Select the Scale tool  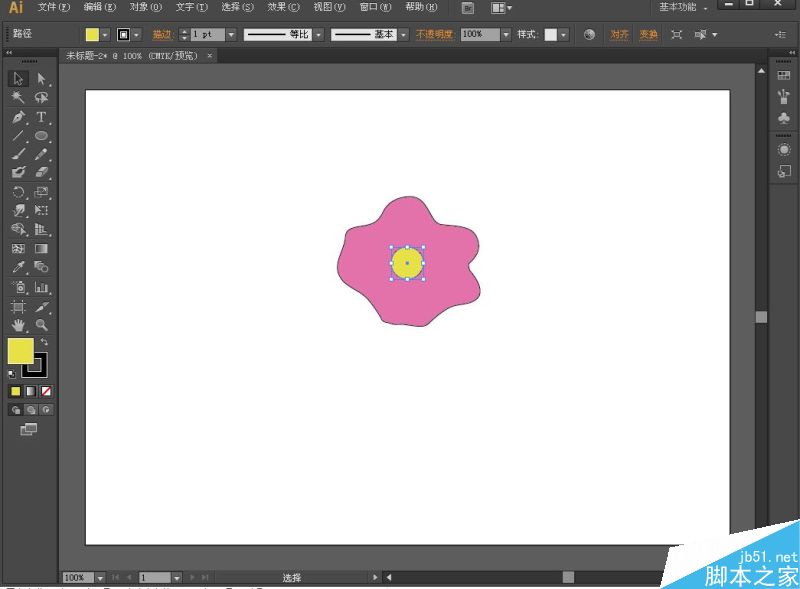[41, 192]
